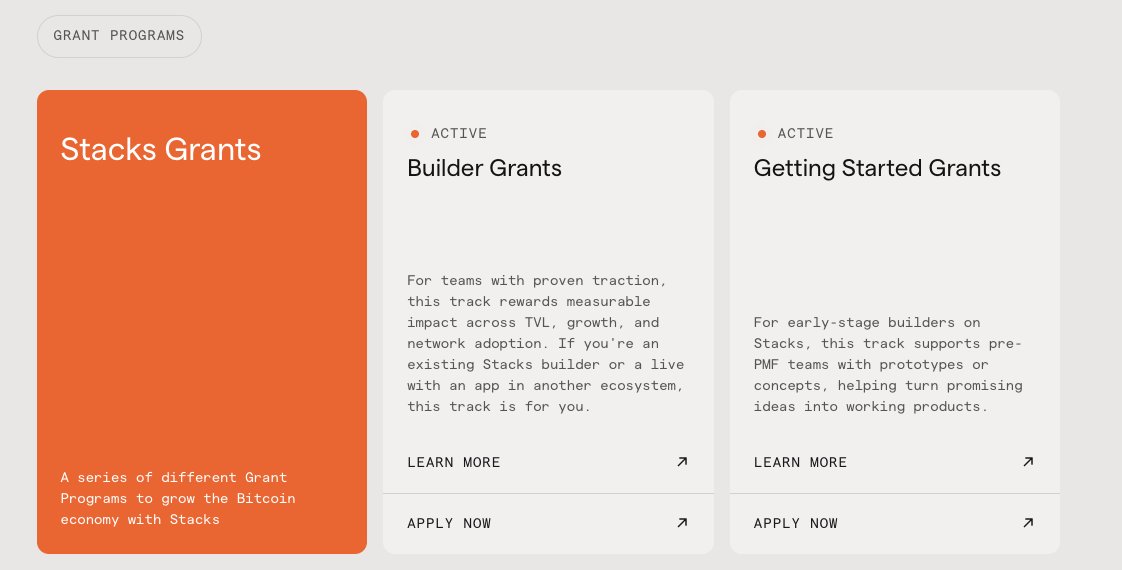Click the orange status dot on Builder Grants
Screen dimensions: 1122x570
pos(415,134)
